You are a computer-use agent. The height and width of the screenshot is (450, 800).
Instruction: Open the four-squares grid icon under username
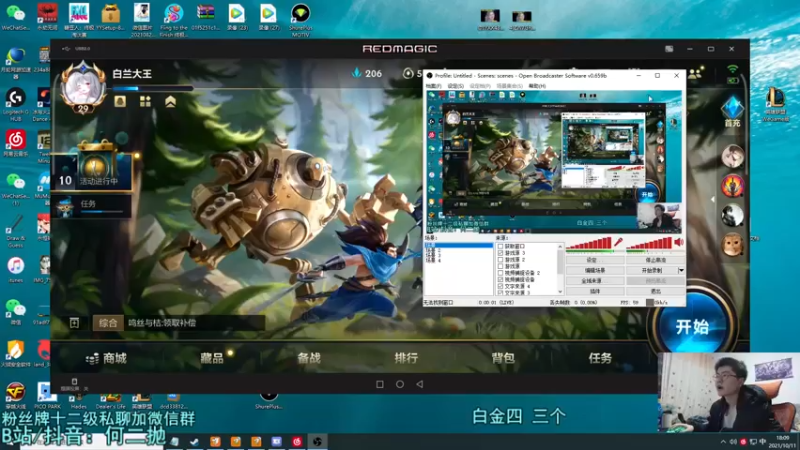point(145,101)
